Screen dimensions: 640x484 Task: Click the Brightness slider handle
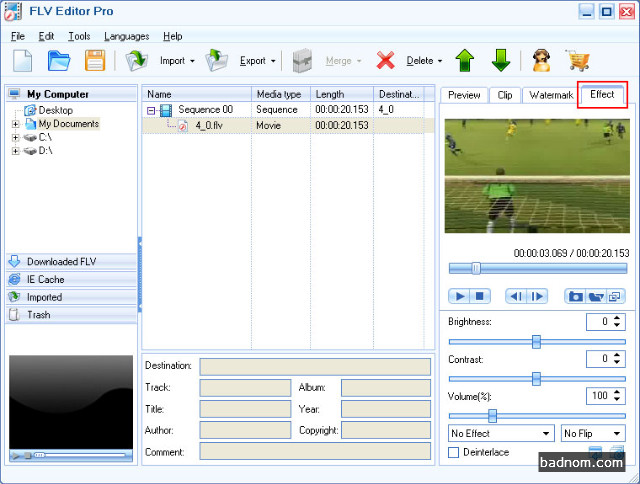coord(536,342)
